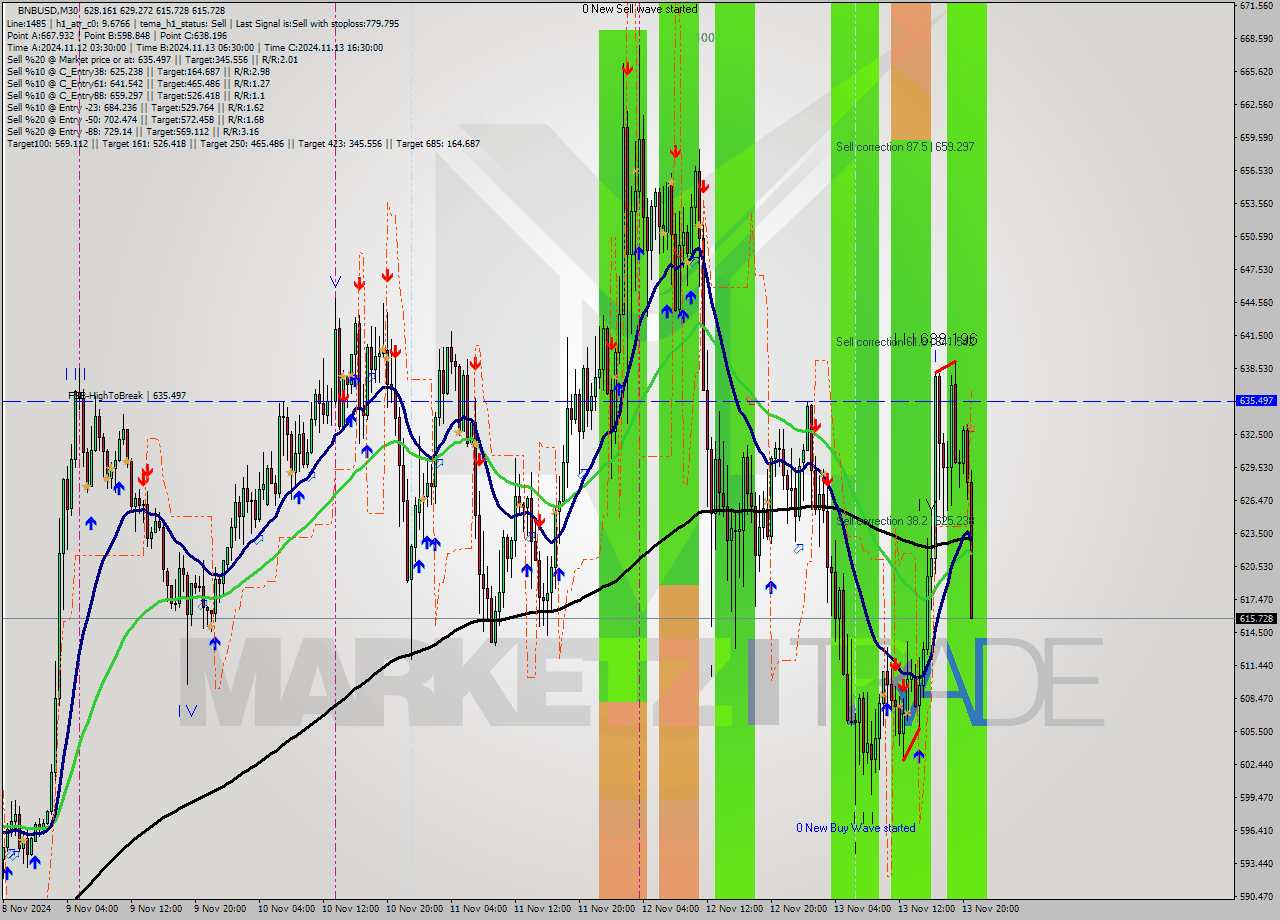Select the 'Line:1485' info line
1280x920 pixels.
[x=203, y=23]
